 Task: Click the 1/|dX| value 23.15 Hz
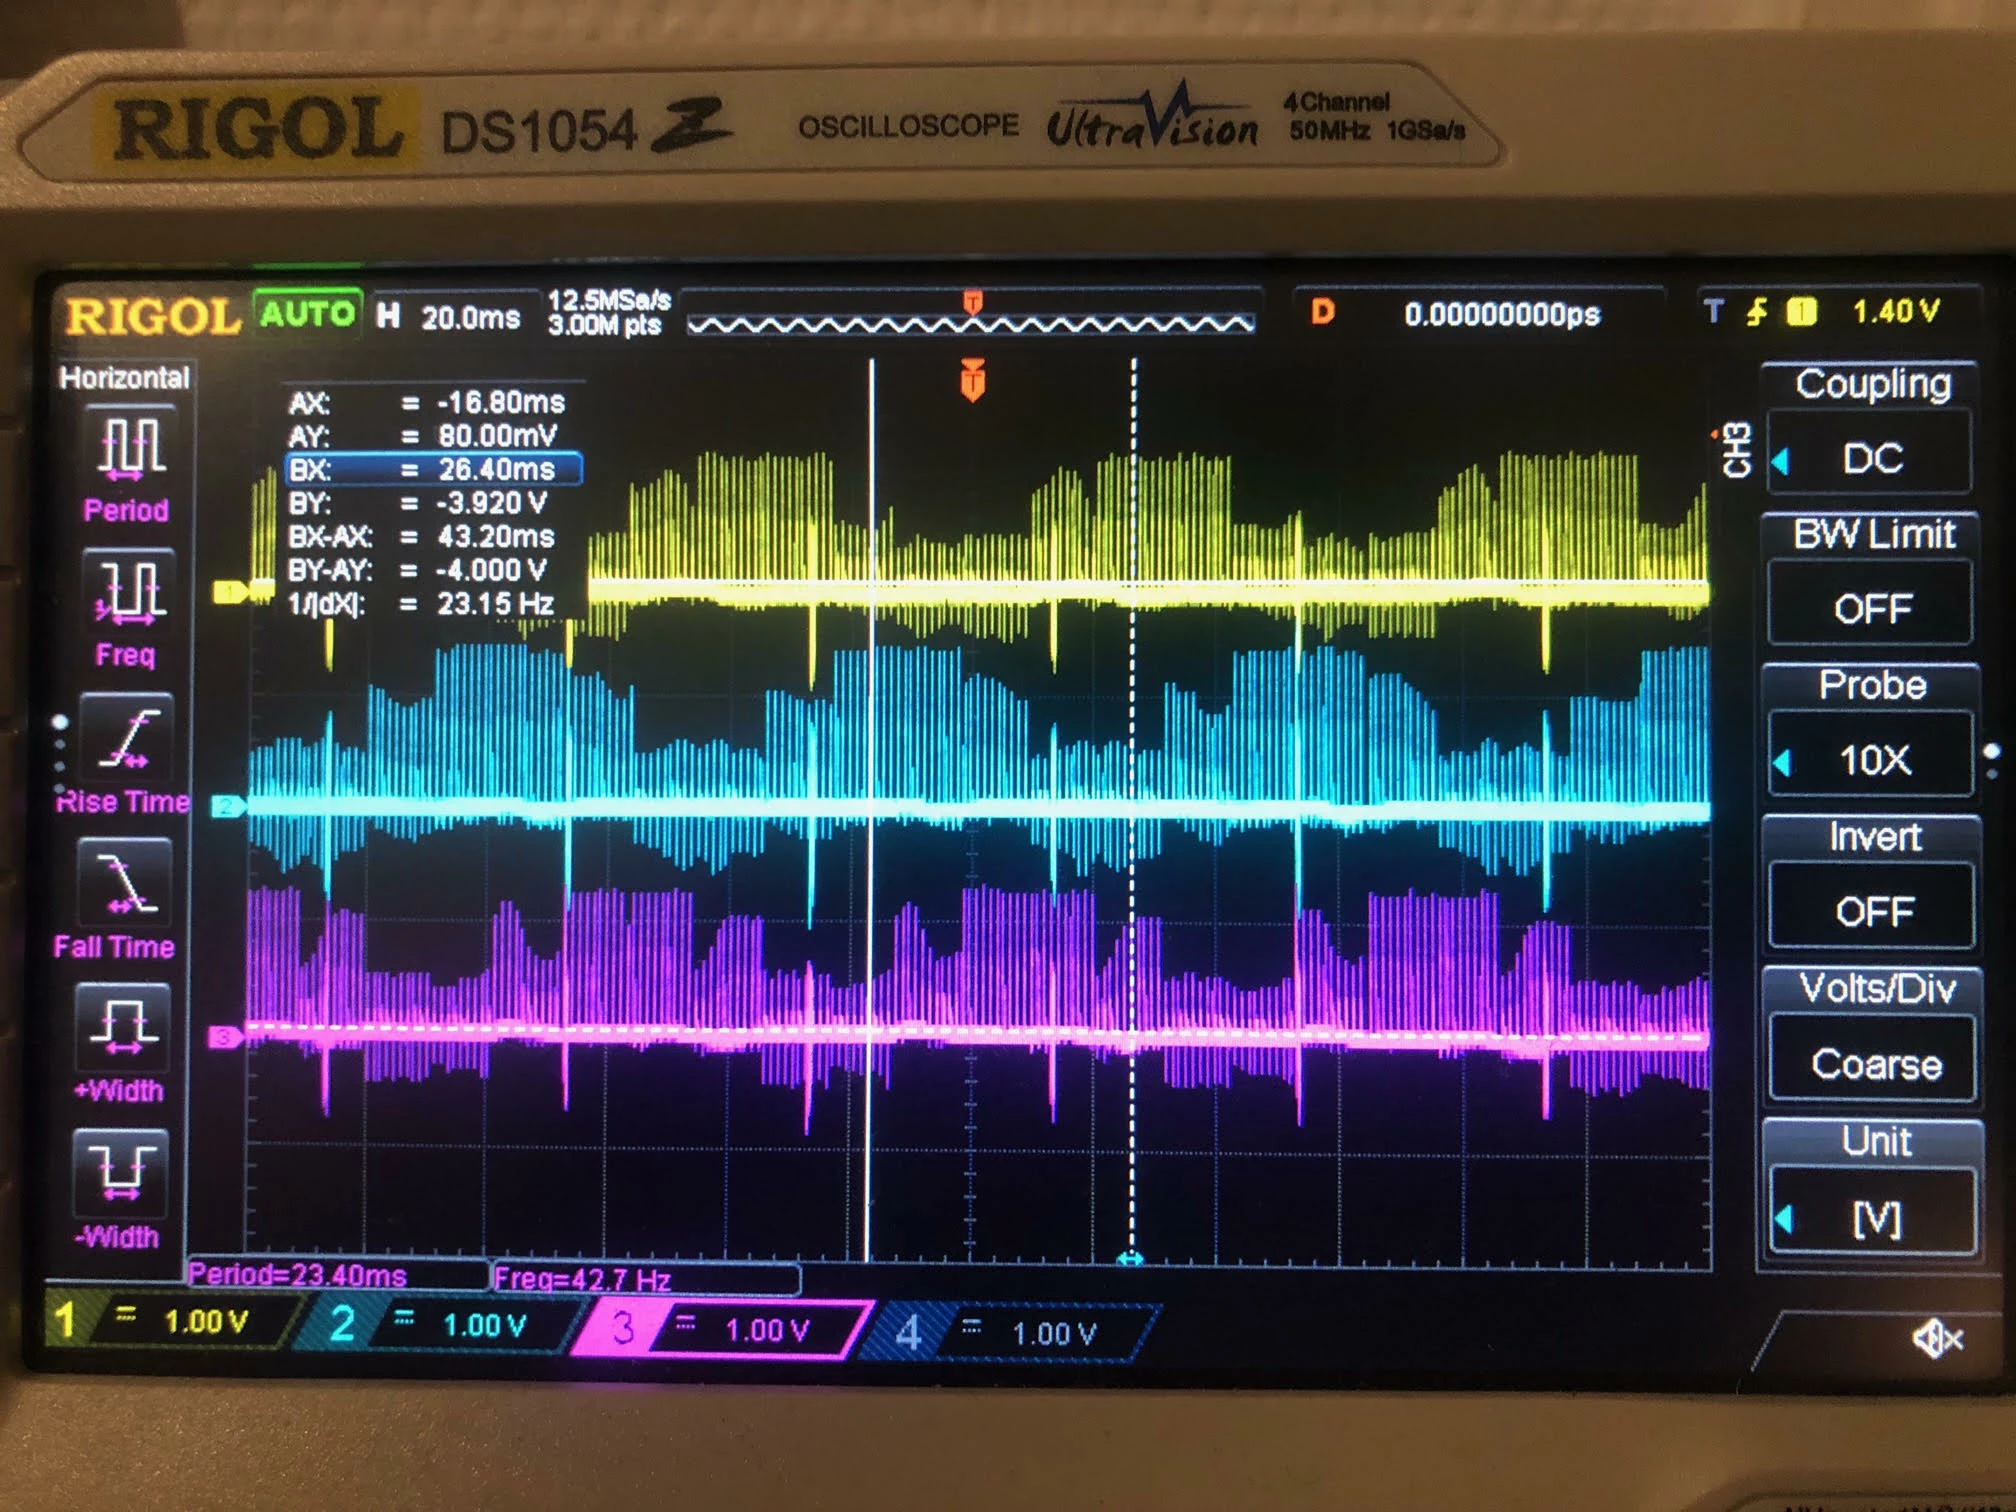tap(495, 604)
